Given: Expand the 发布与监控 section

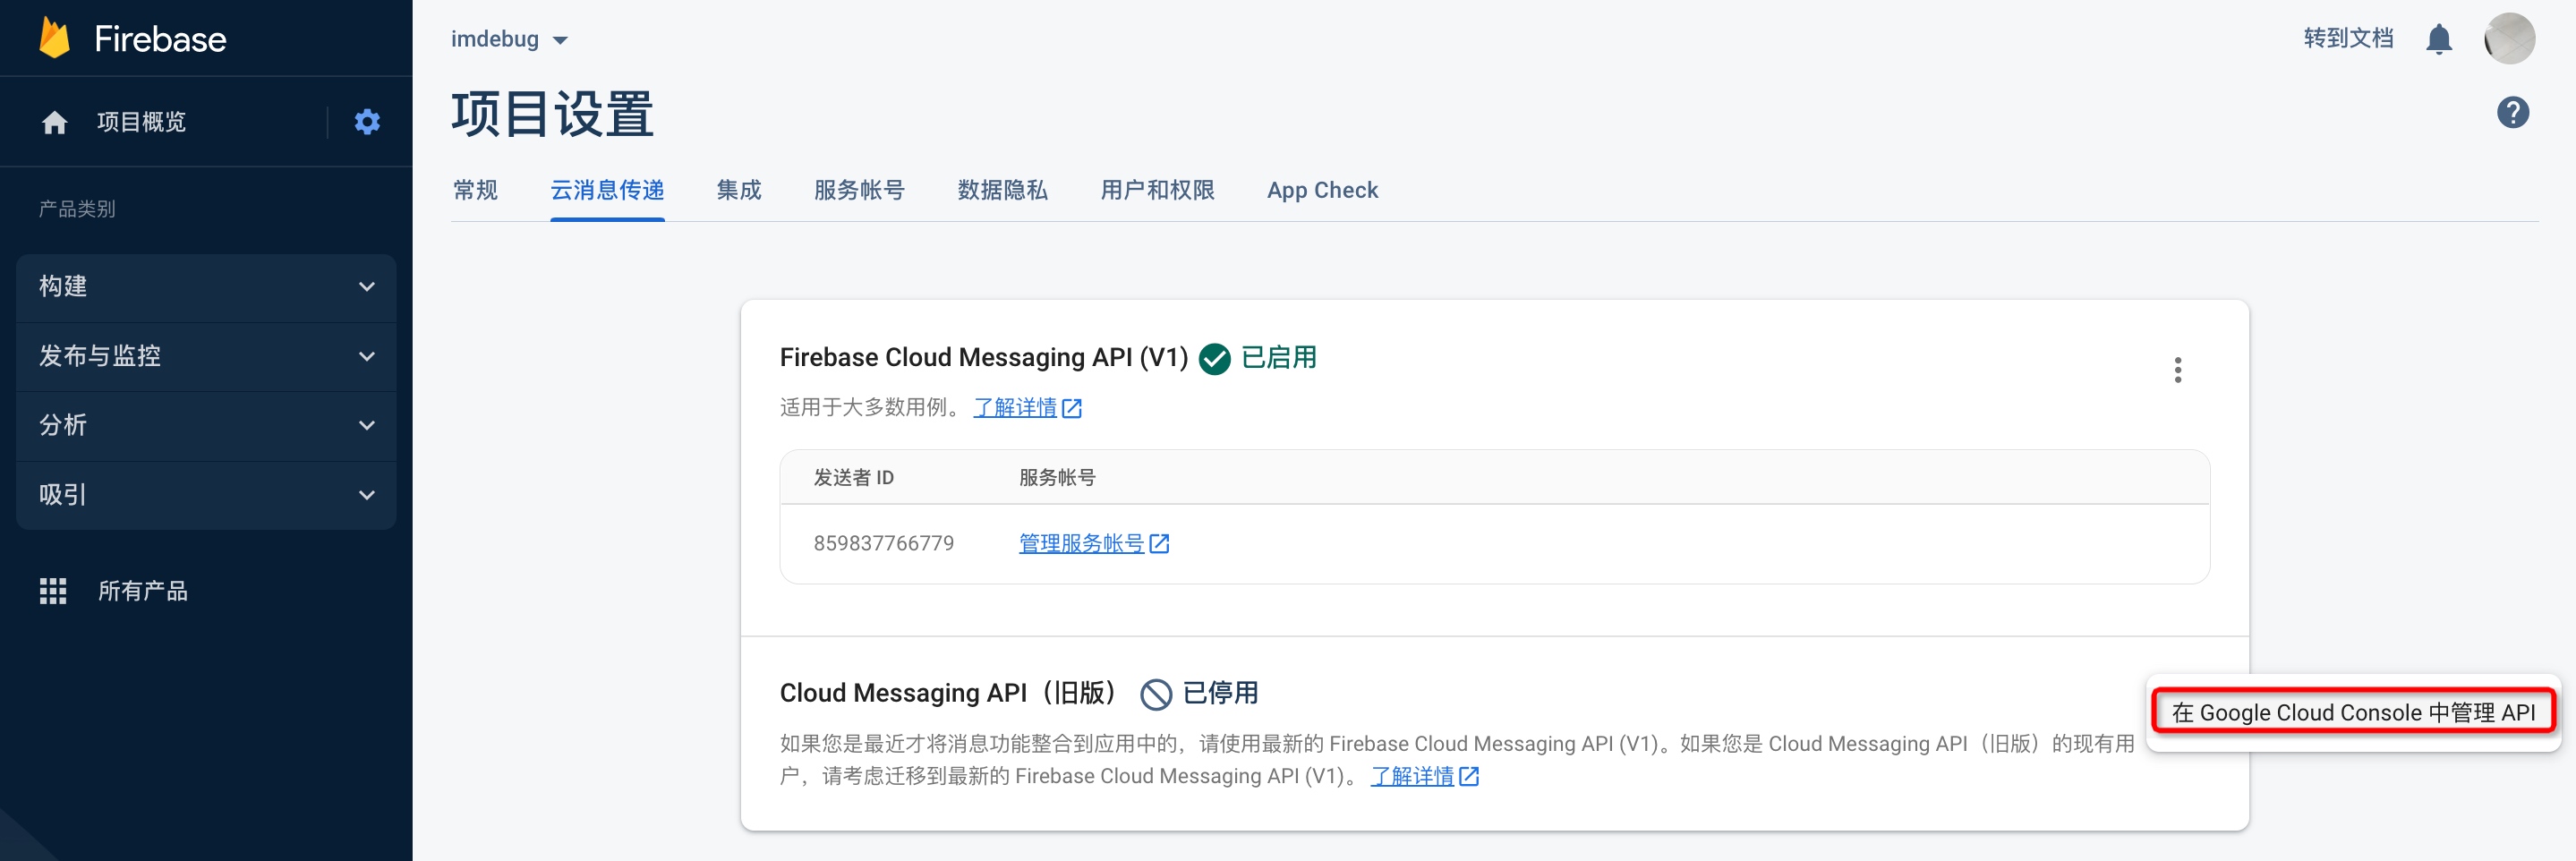Looking at the screenshot, I should pyautogui.click(x=206, y=357).
